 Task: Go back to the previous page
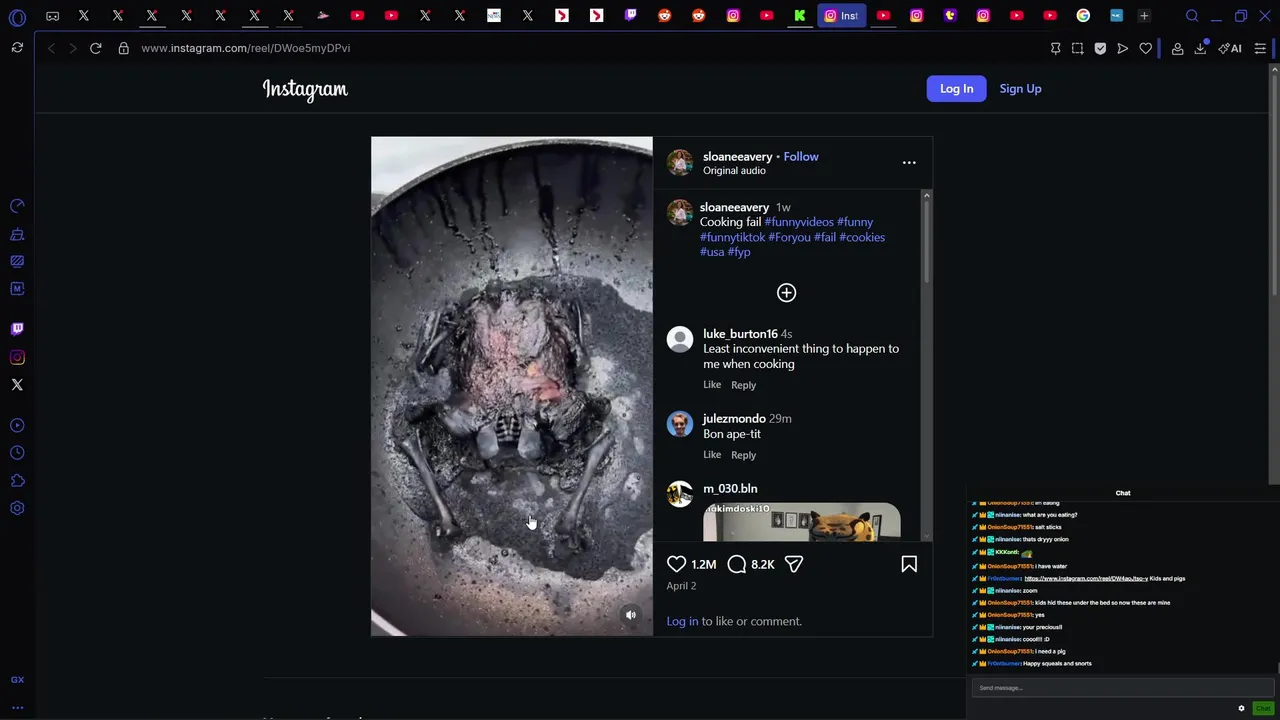(51, 48)
